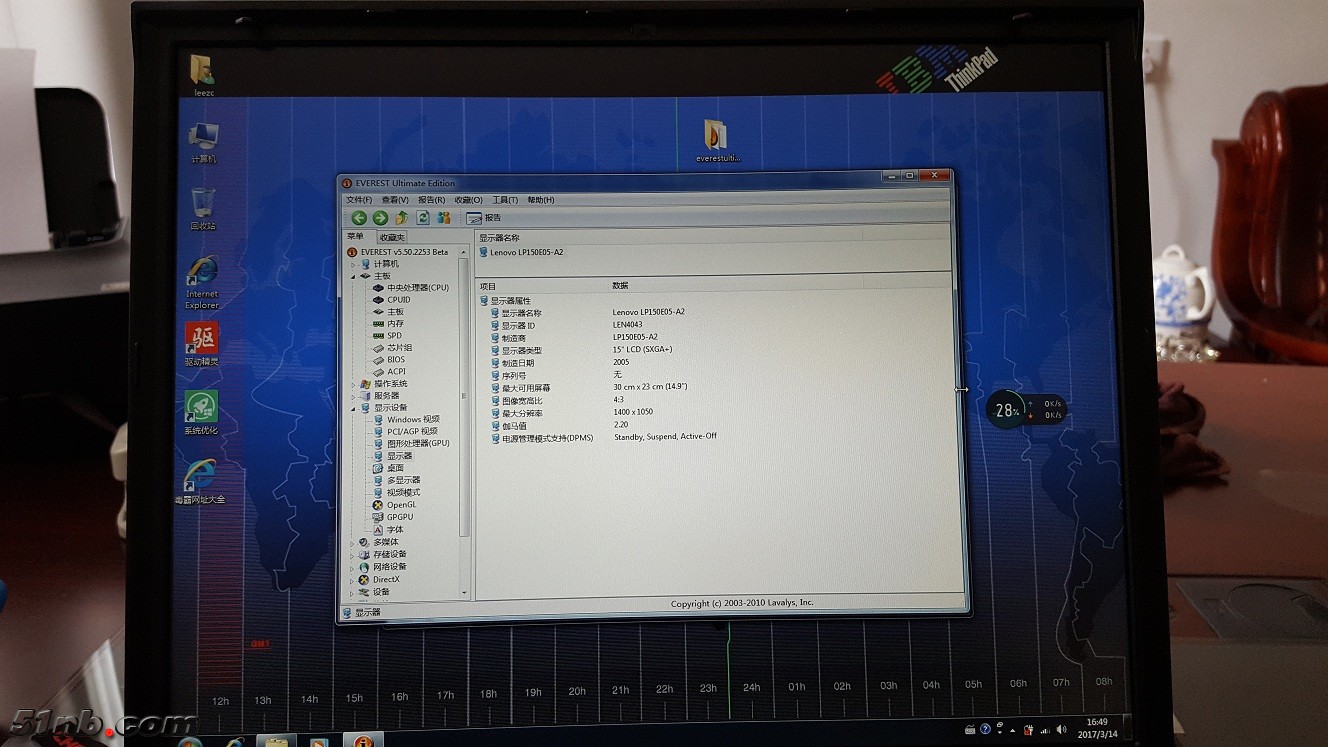Open the 驱动精灵 desktop shortcut
The image size is (1328, 747).
pyautogui.click(x=204, y=339)
